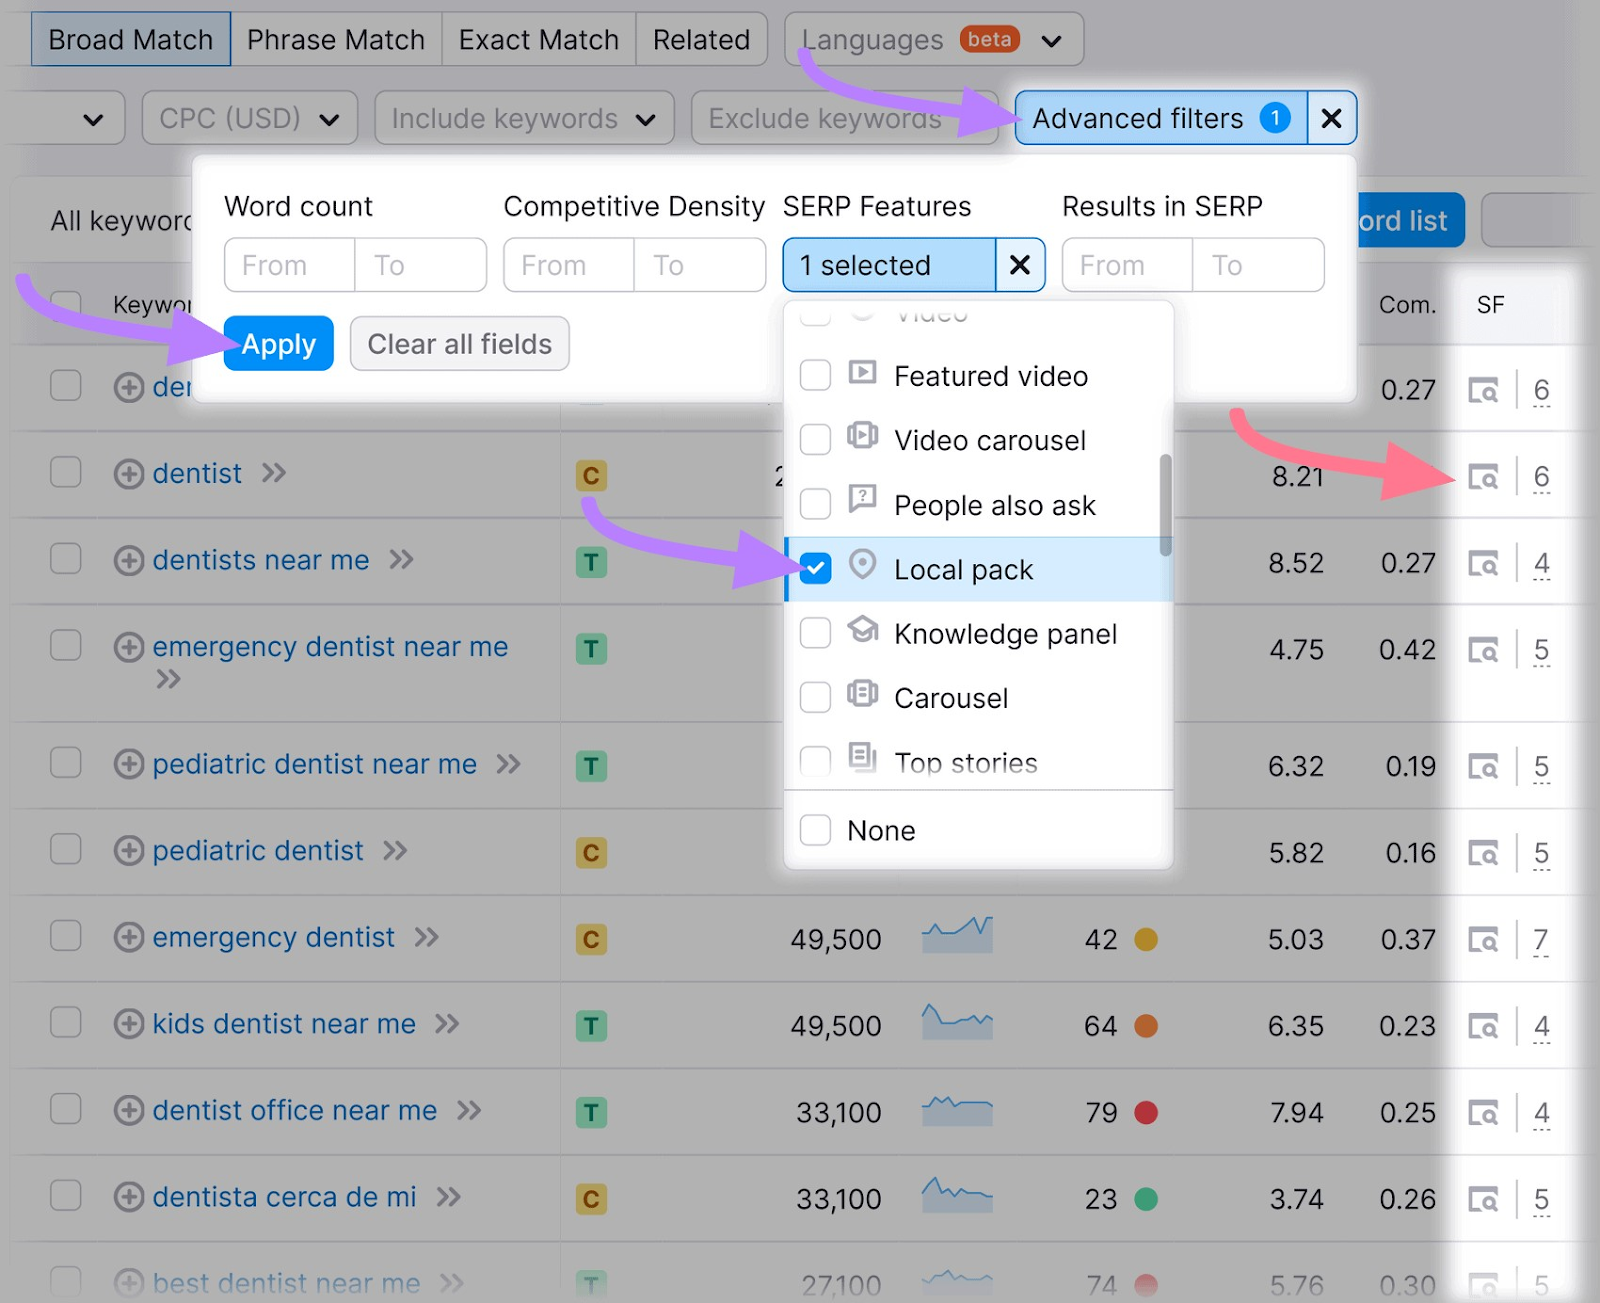The width and height of the screenshot is (1600, 1303).
Task: Click the double-arrow icon next to "dentist"
Action: pos(272,474)
